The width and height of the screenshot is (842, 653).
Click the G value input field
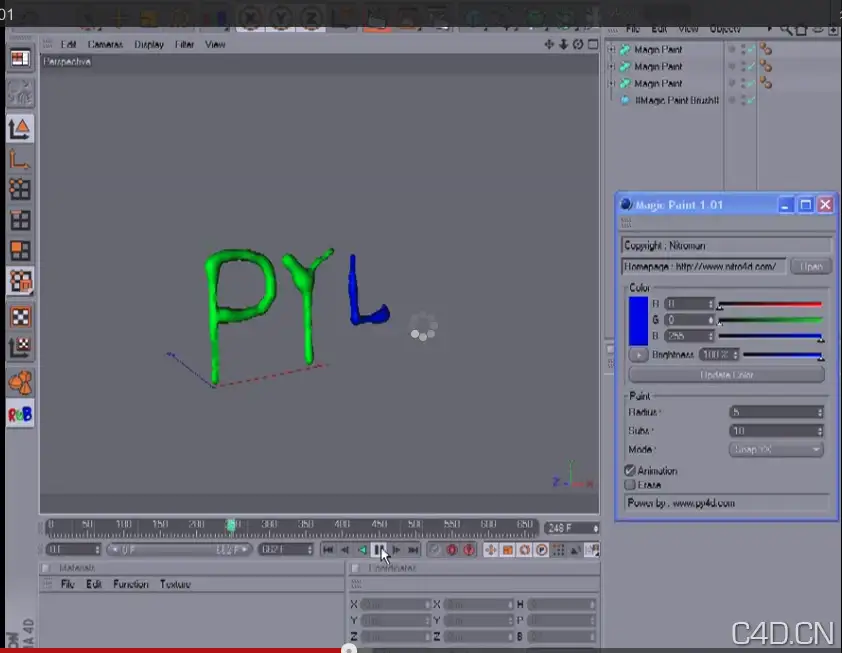click(x=689, y=320)
